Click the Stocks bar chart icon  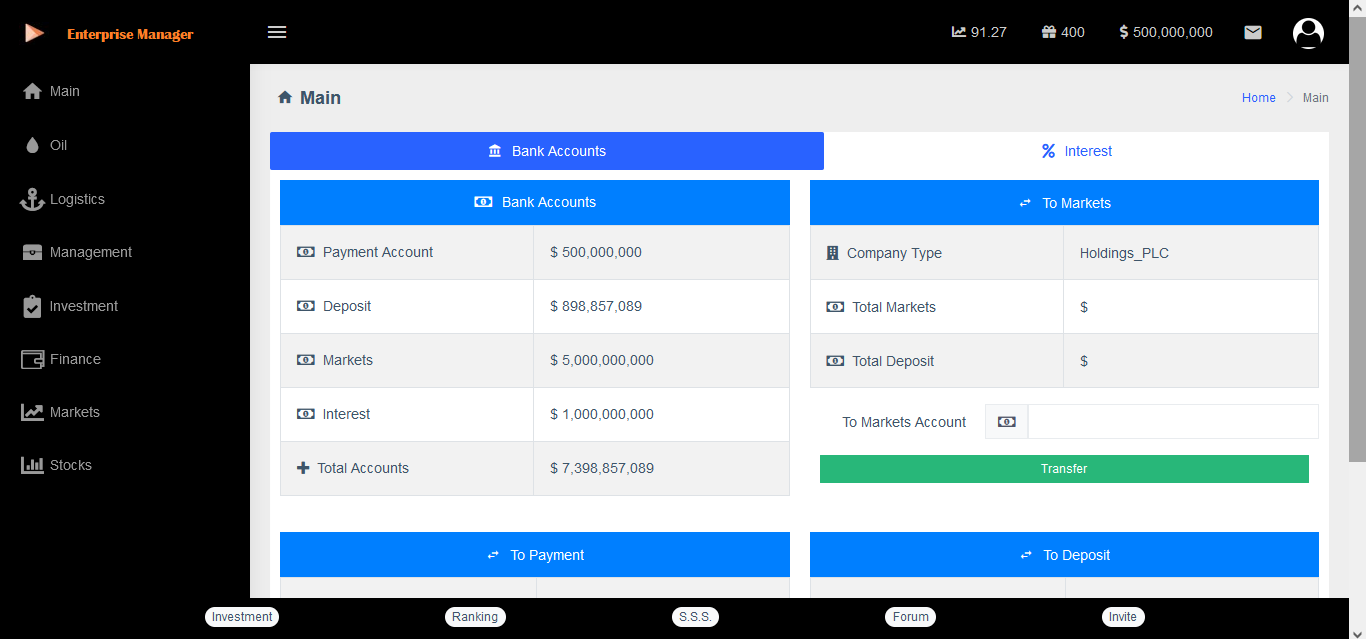pyautogui.click(x=32, y=465)
